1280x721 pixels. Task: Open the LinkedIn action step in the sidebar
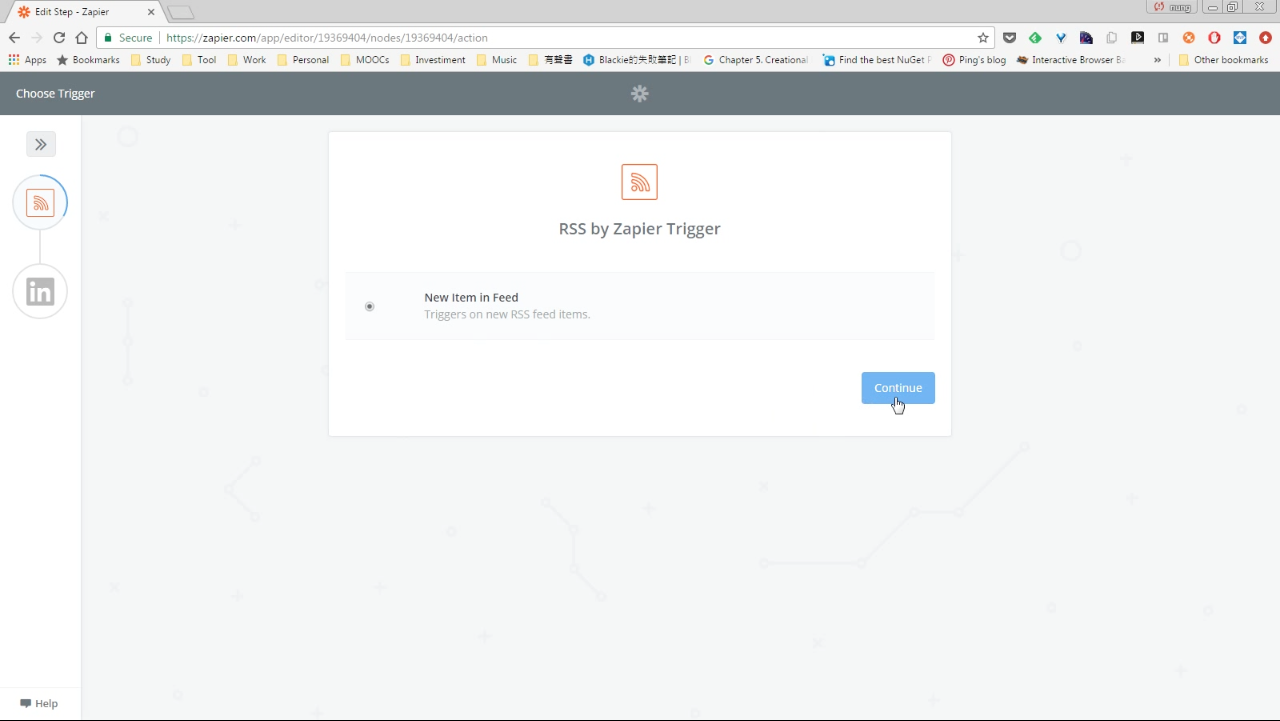(x=40, y=292)
